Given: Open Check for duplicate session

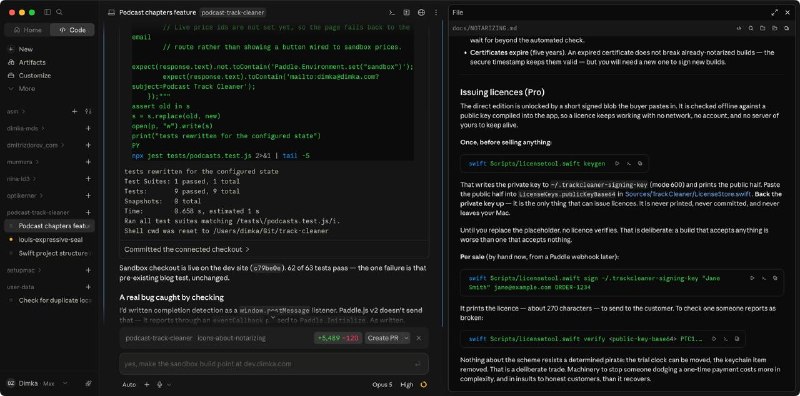Looking at the screenshot, I should [x=49, y=300].
